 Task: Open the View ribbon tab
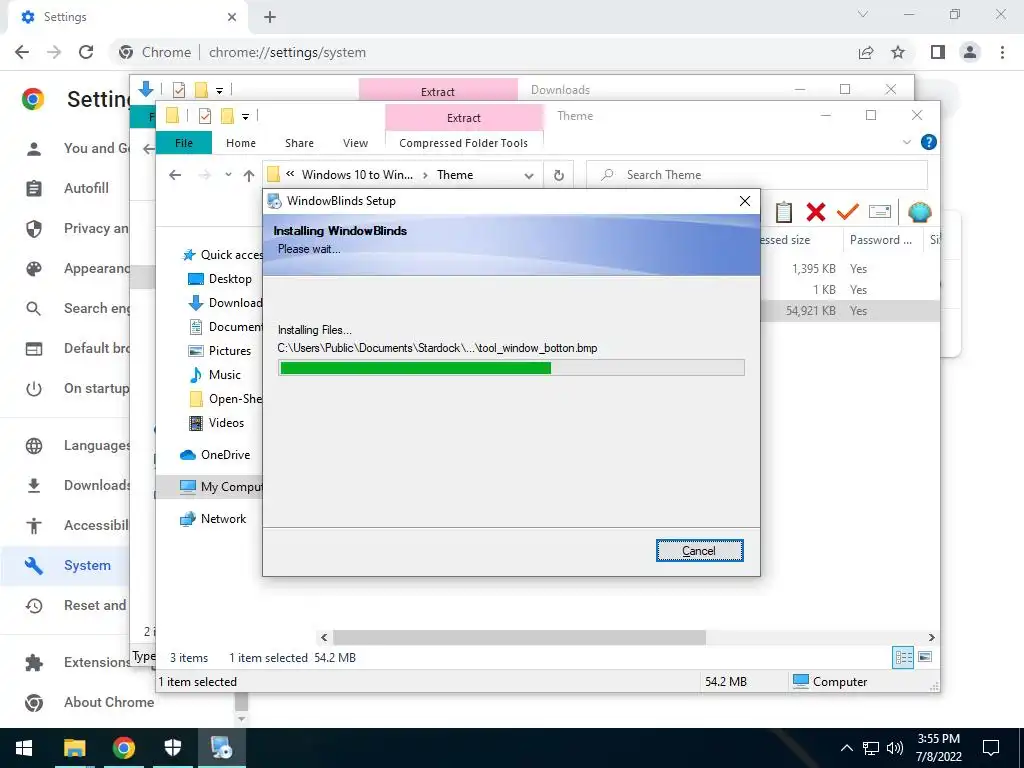355,143
